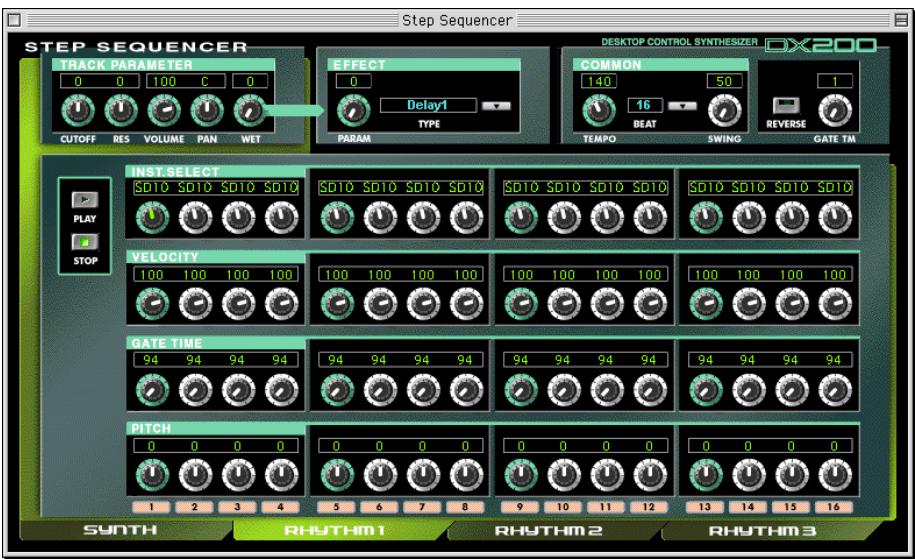Switch to the Synth tab
Image resolution: width=915 pixels, height=559 pixels.
tap(120, 530)
